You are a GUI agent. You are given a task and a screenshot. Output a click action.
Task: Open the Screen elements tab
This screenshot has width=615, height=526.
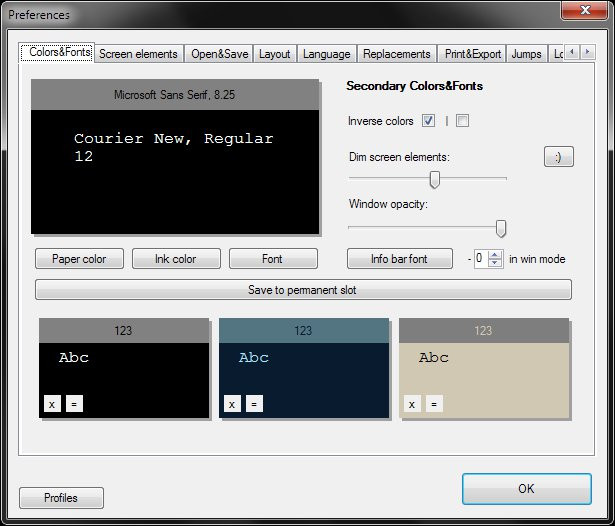pos(138,54)
